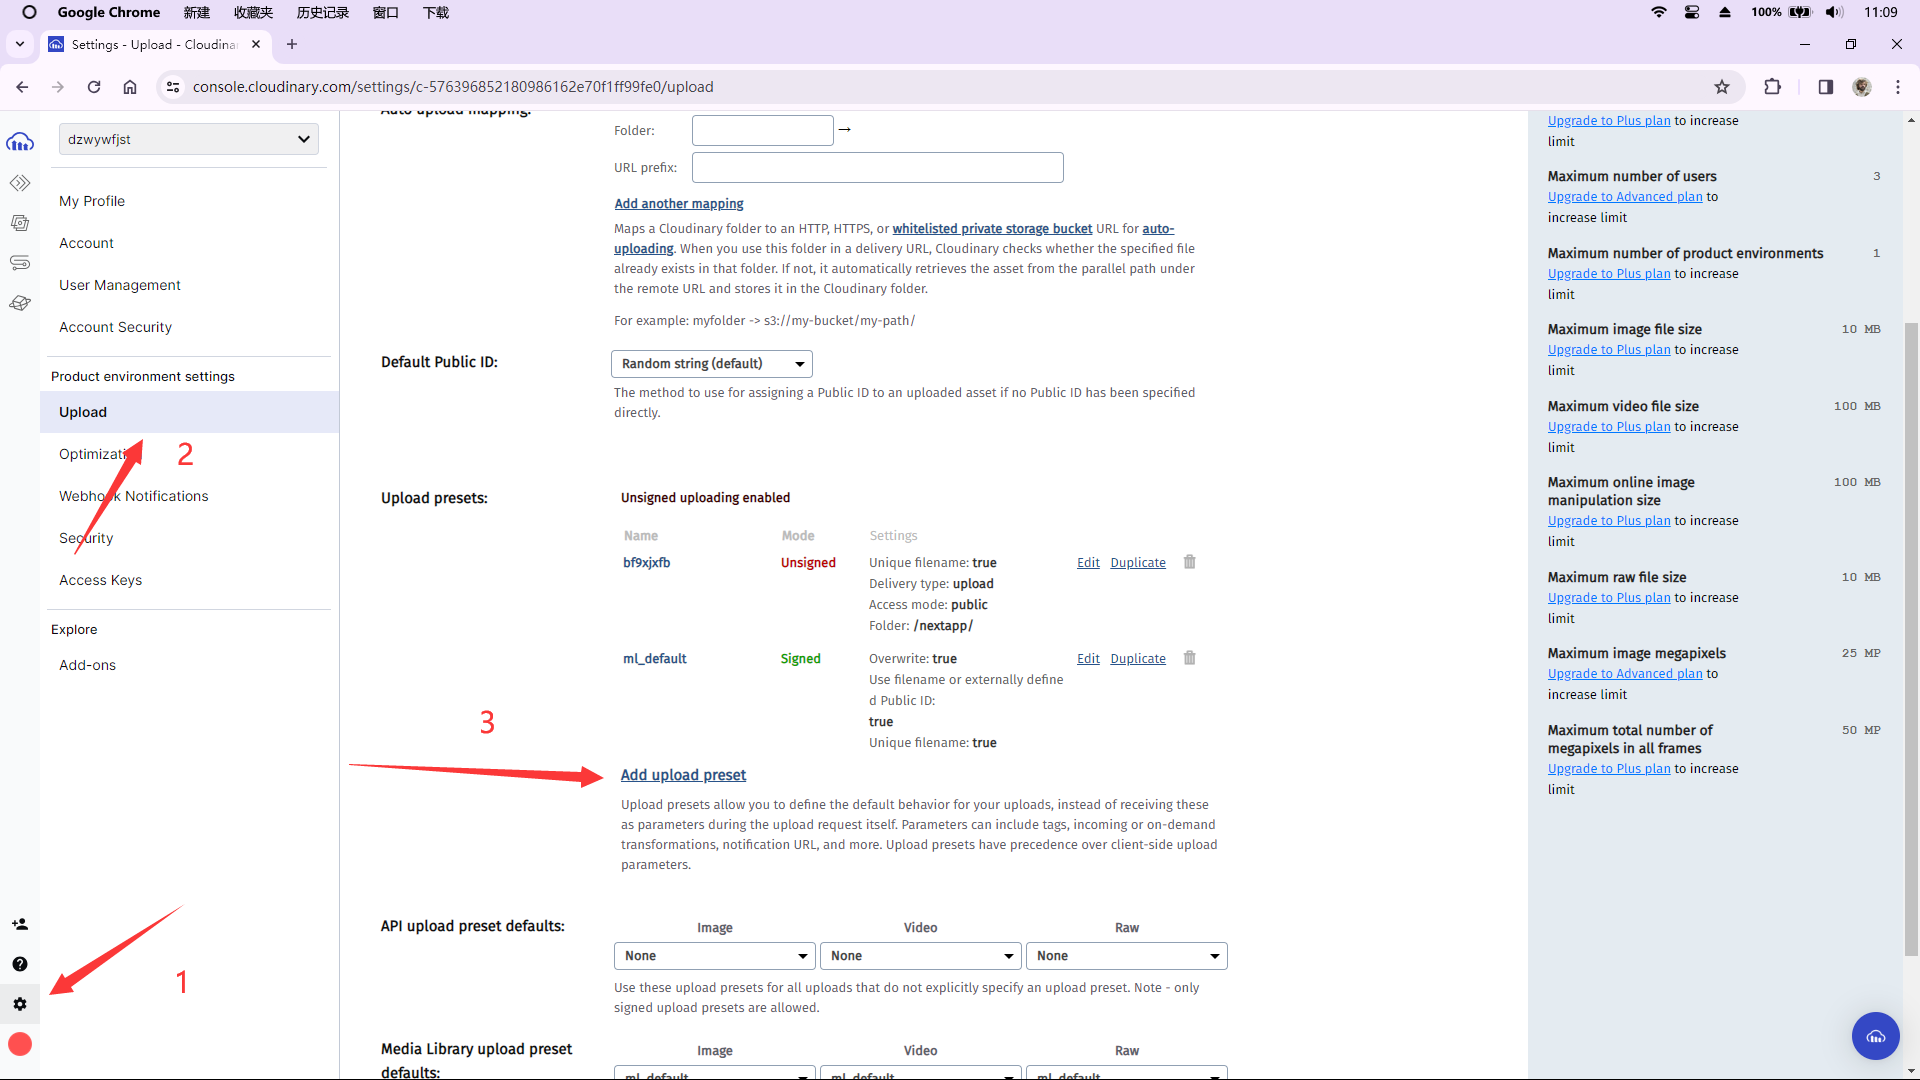
Task: Click the Account Security icon in sidebar
Action: [116, 327]
